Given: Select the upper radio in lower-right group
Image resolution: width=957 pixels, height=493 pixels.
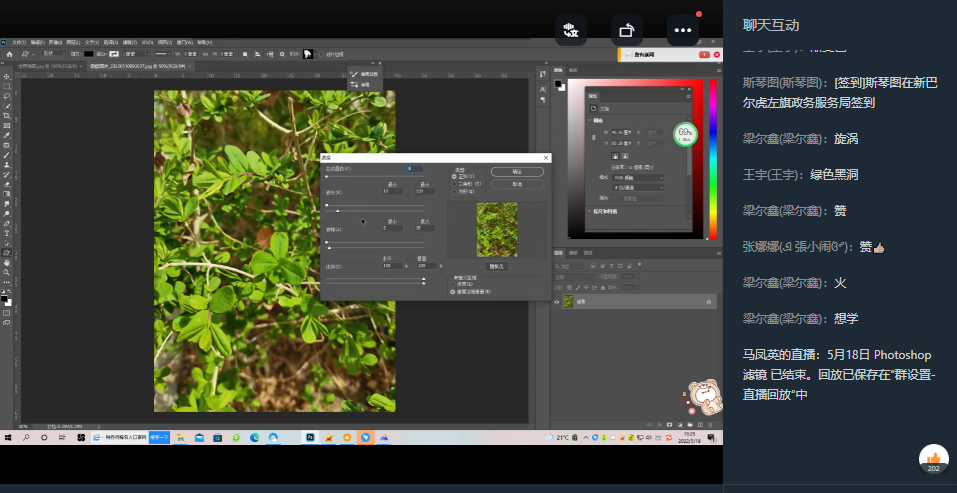Looking at the screenshot, I should [x=453, y=284].
